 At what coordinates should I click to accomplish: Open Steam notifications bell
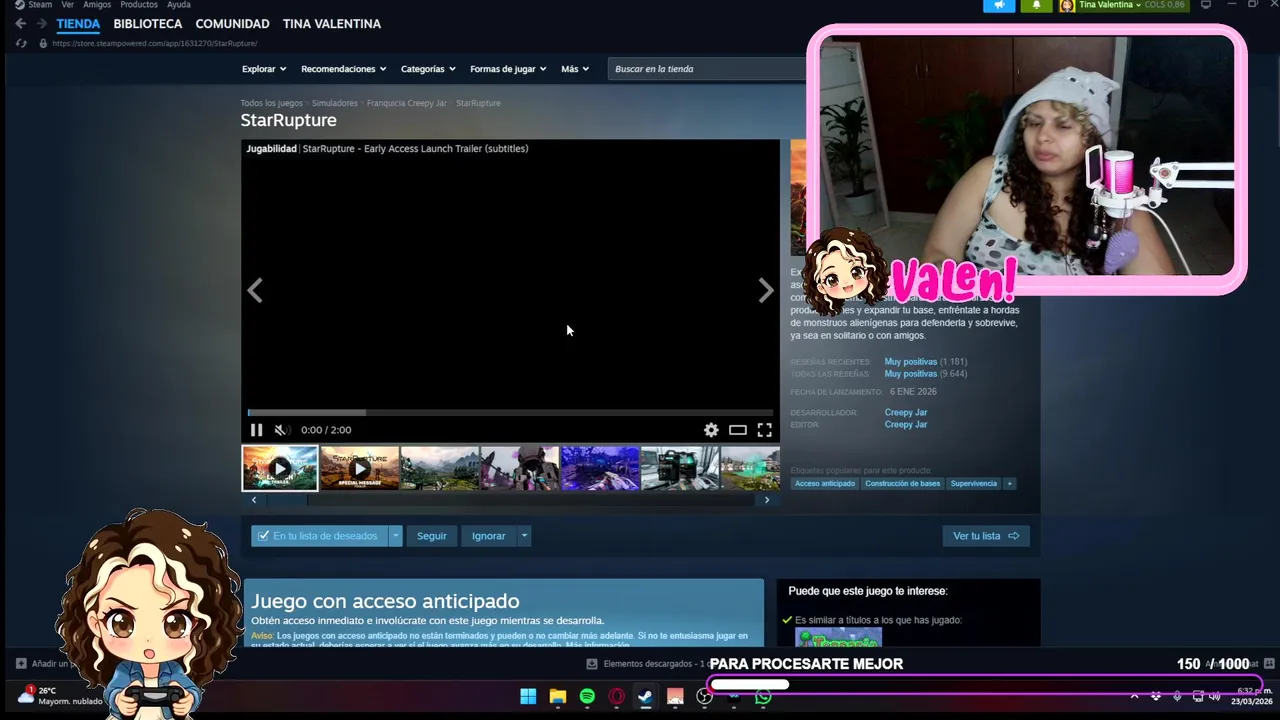pyautogui.click(x=1036, y=5)
